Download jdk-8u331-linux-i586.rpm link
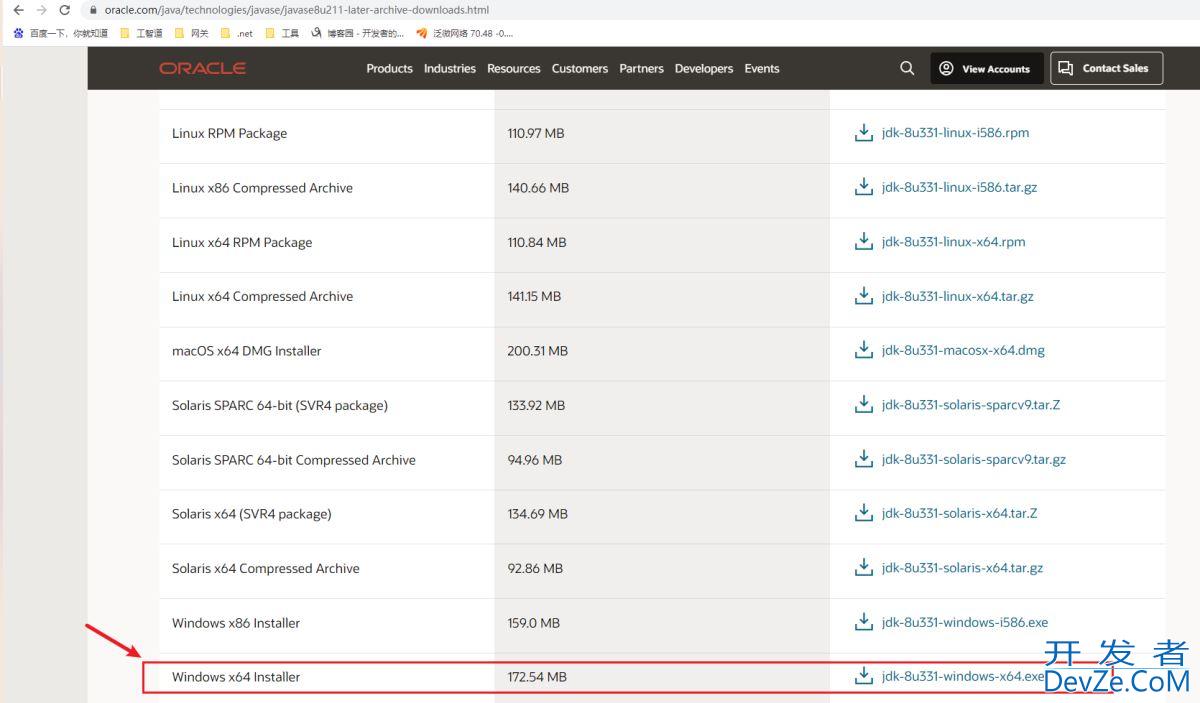The width and height of the screenshot is (1200, 703). pyautogui.click(x=955, y=133)
